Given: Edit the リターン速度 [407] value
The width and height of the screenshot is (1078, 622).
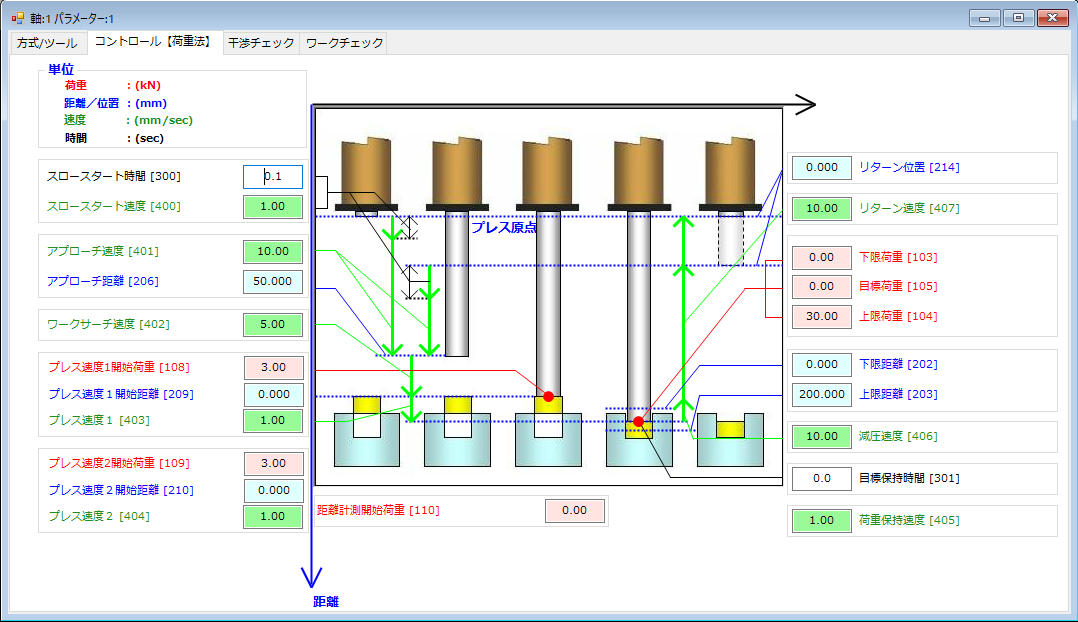Looking at the screenshot, I should coord(821,208).
